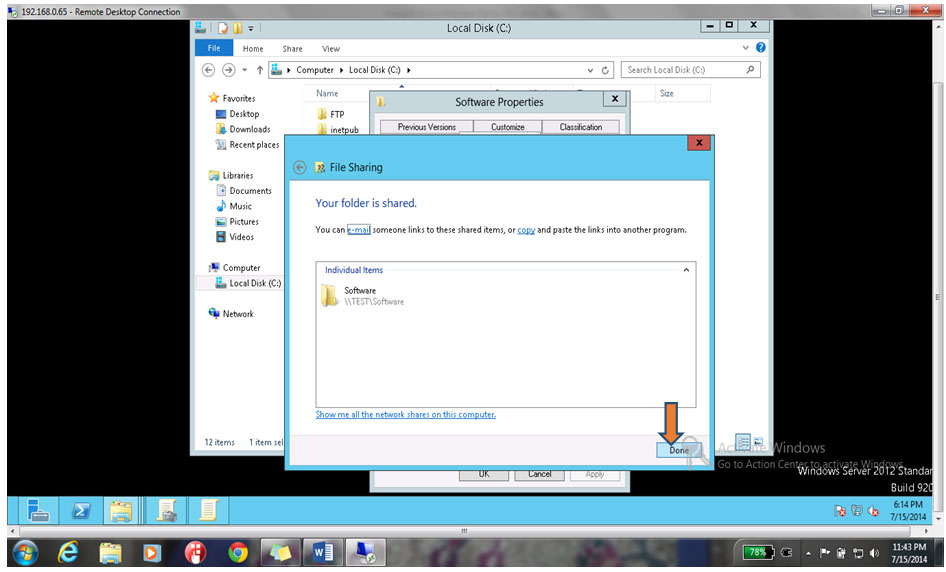Sort by Size column header

coord(666,94)
